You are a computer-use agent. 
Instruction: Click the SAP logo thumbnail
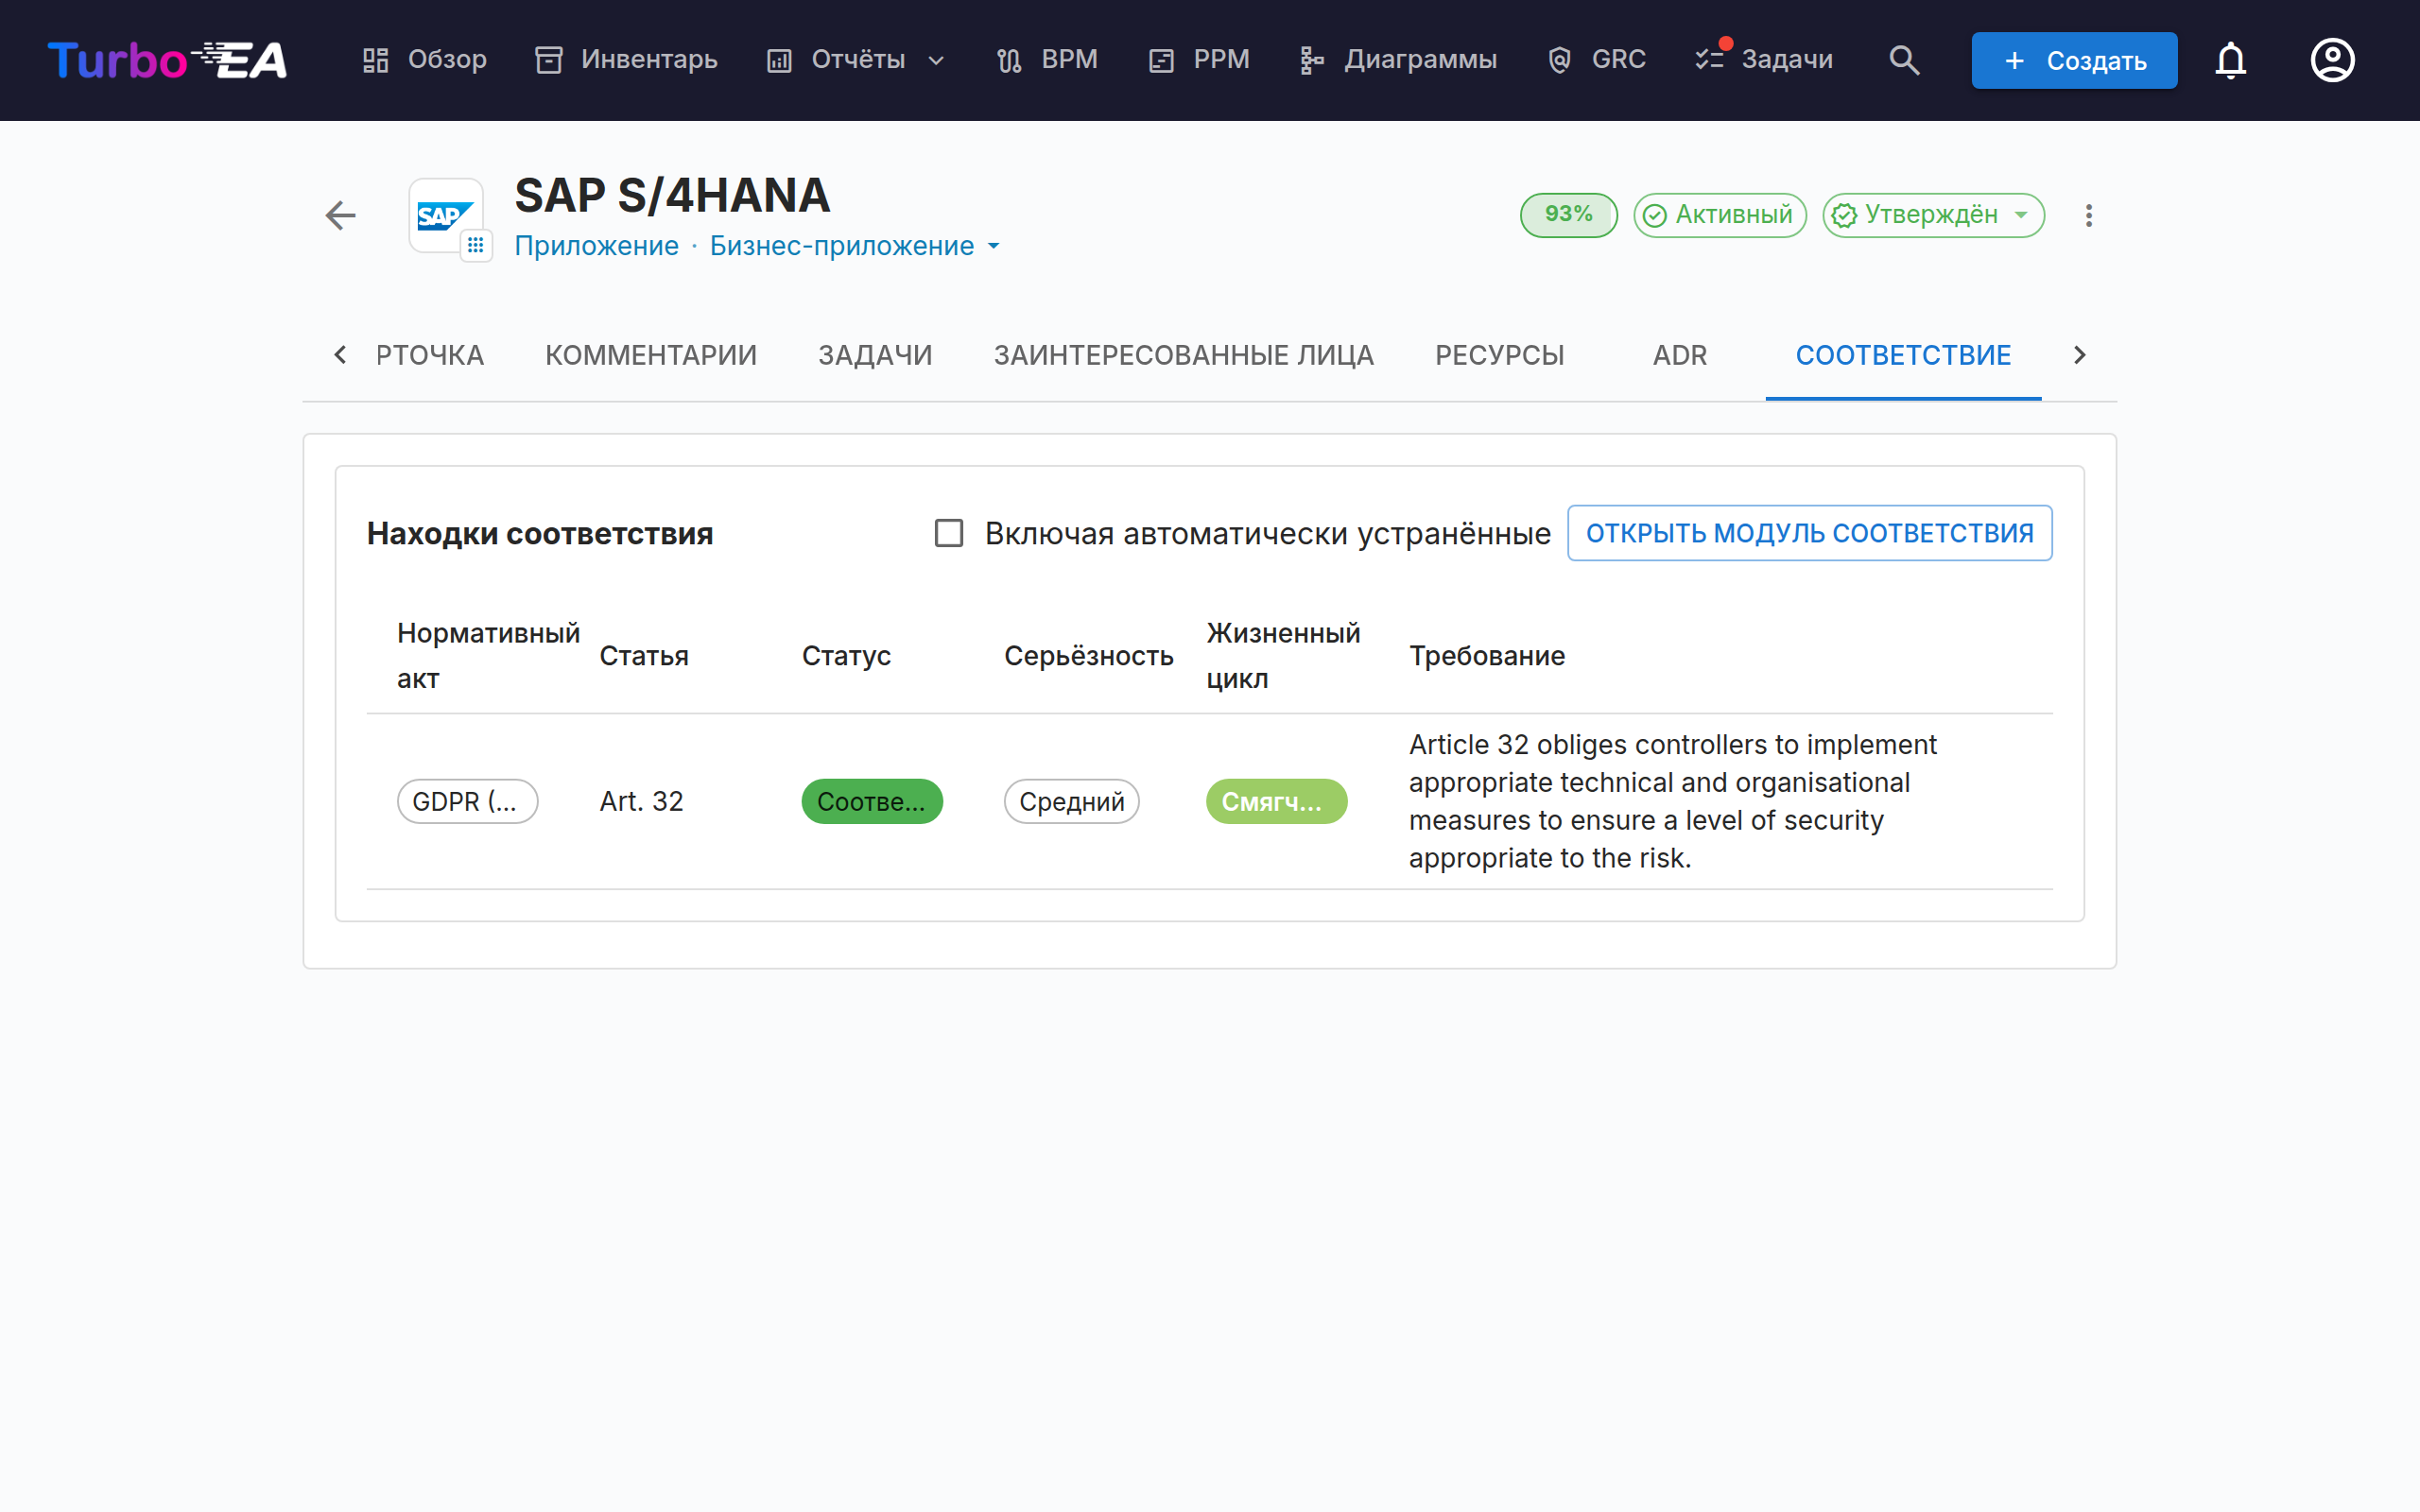tap(445, 215)
